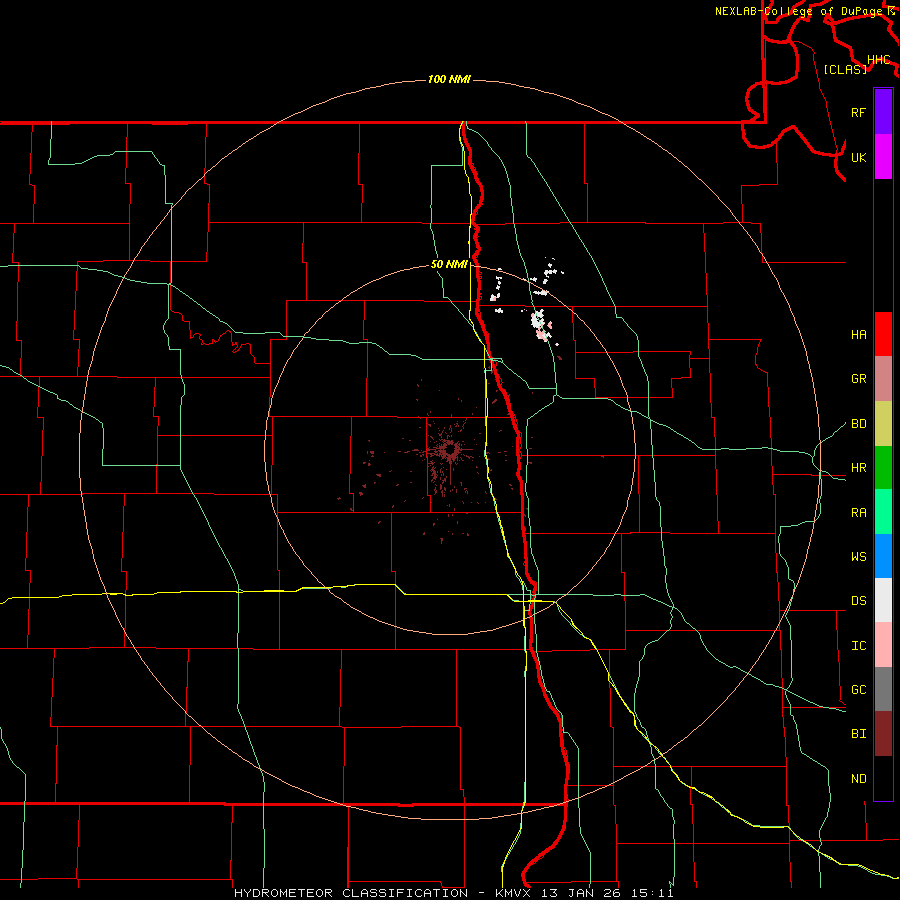Select the GC legend label
Screen dimensions: 900x900
[858, 690]
